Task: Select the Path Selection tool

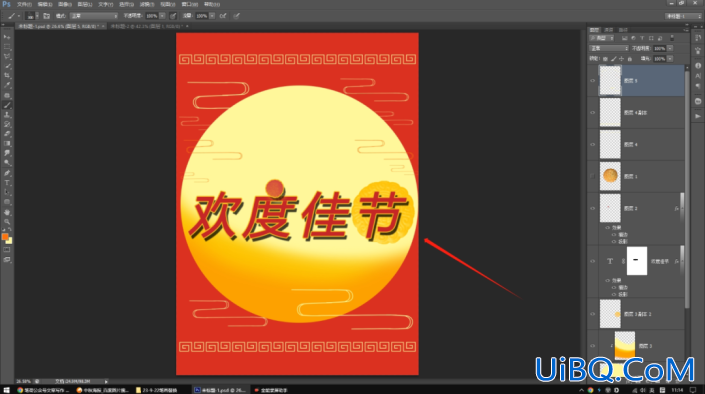Action: pos(7,193)
